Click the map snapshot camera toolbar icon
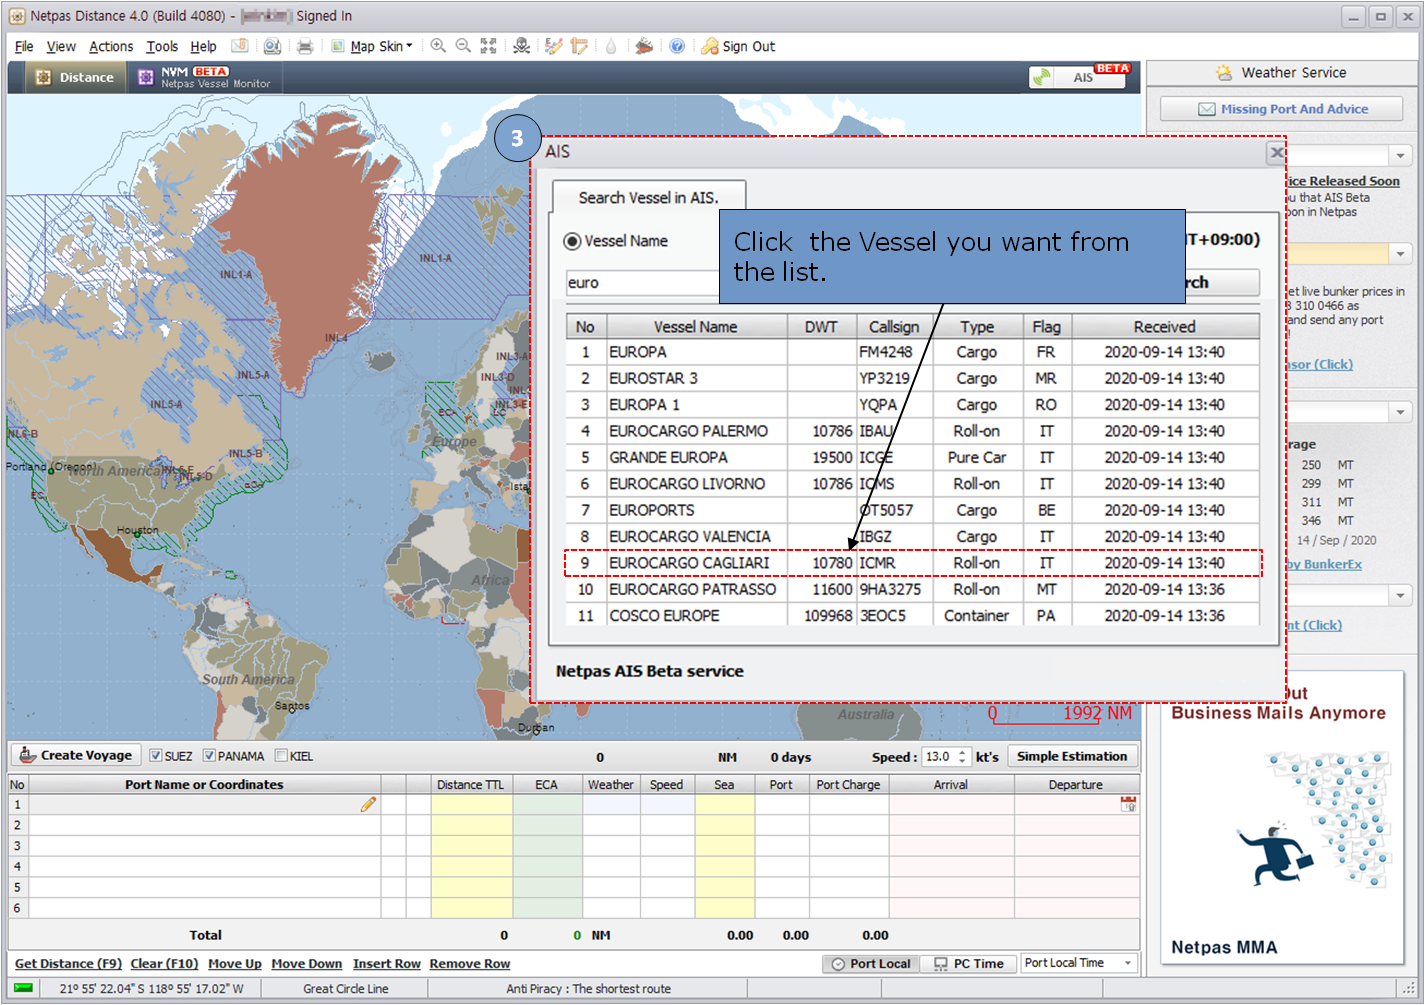This screenshot has width=1425, height=1005. coord(272,46)
